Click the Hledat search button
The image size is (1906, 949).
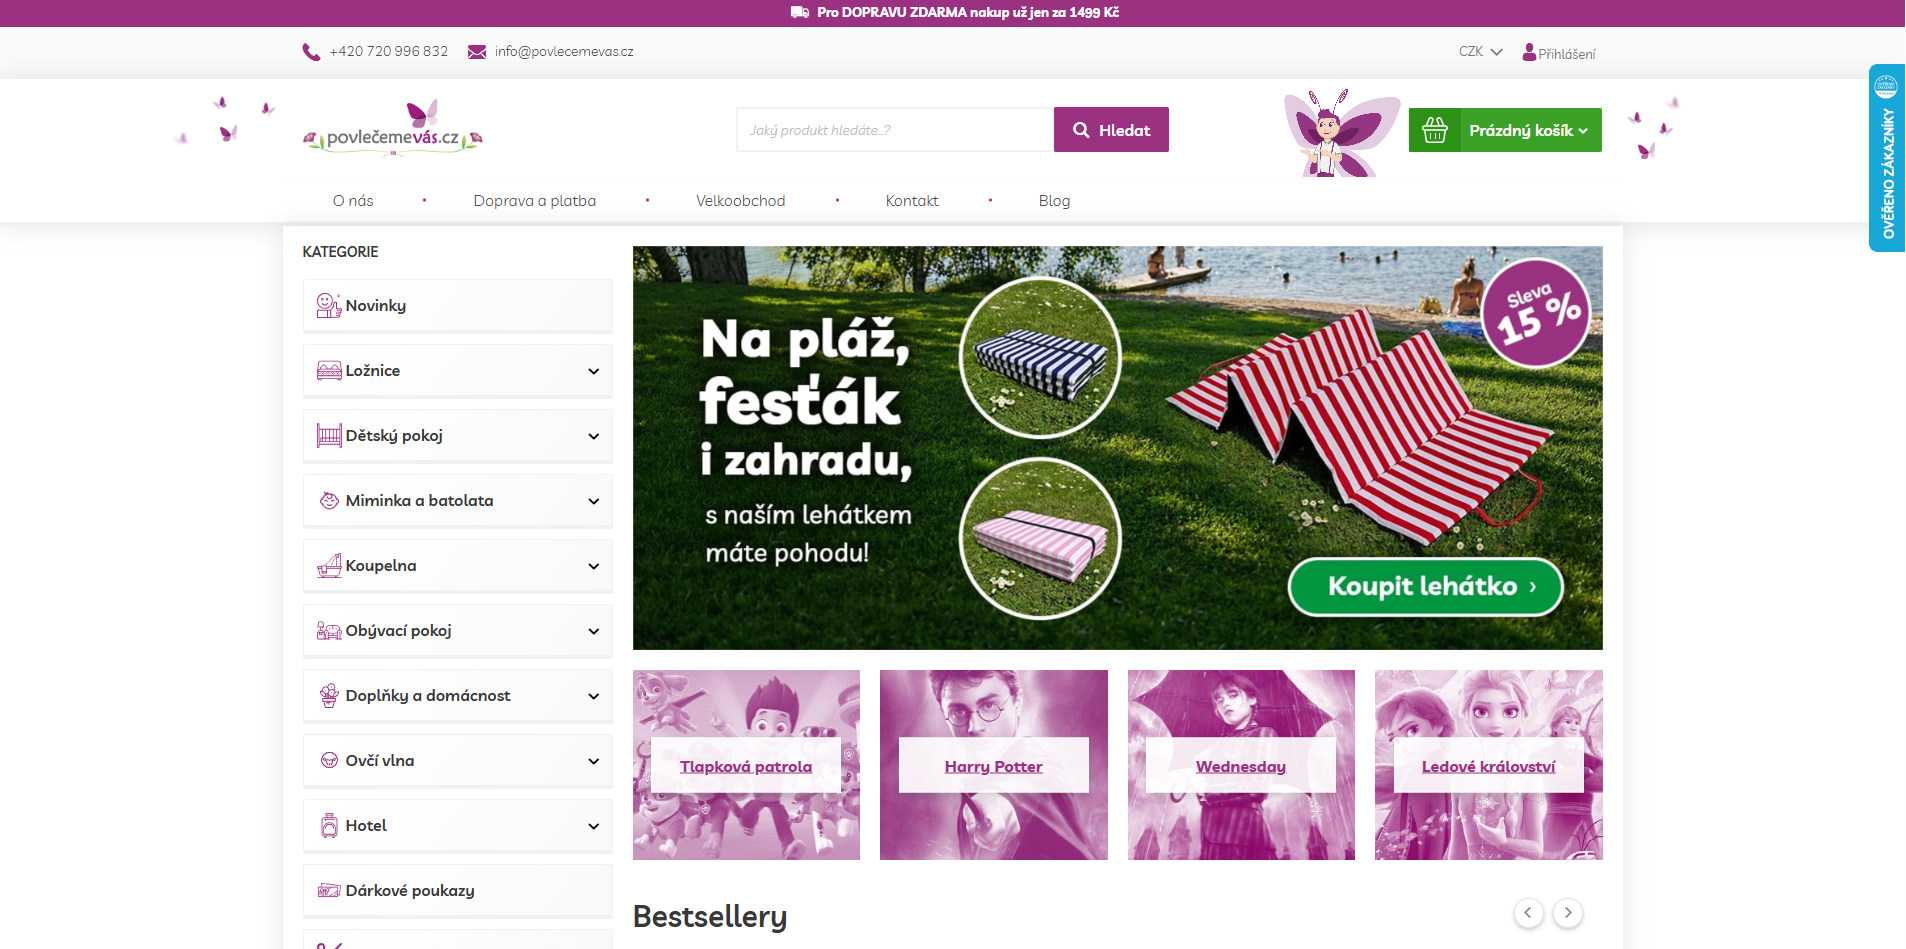click(1111, 130)
